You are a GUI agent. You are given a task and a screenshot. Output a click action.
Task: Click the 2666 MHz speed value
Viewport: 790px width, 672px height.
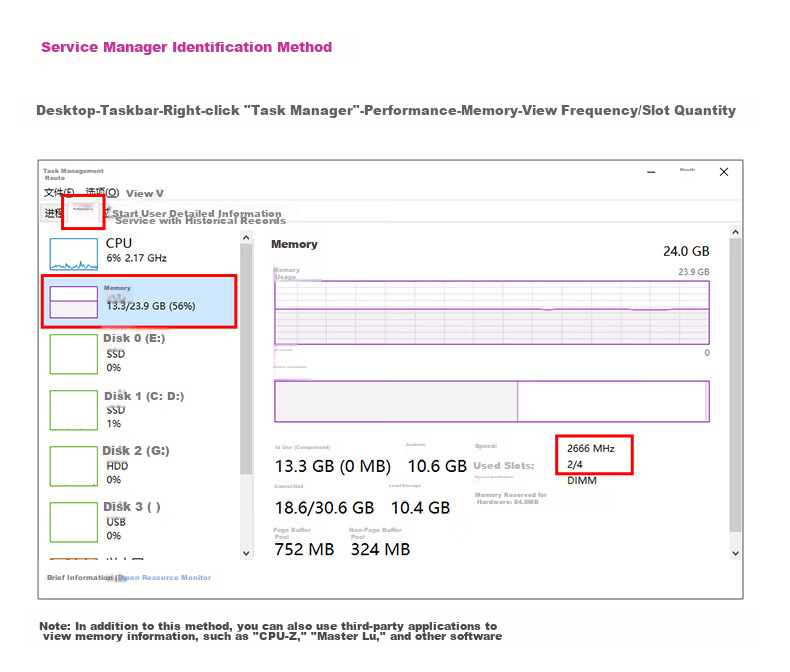click(590, 448)
